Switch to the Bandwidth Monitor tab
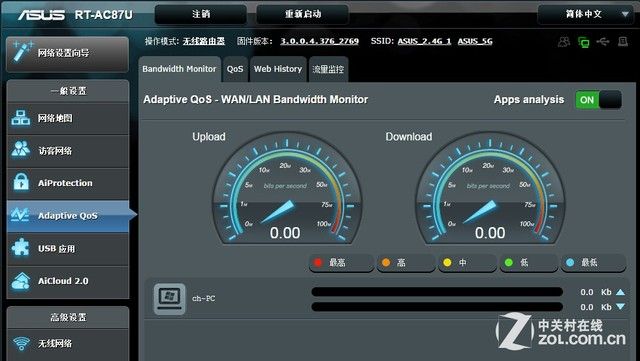This screenshot has width=640, height=361. tap(179, 69)
